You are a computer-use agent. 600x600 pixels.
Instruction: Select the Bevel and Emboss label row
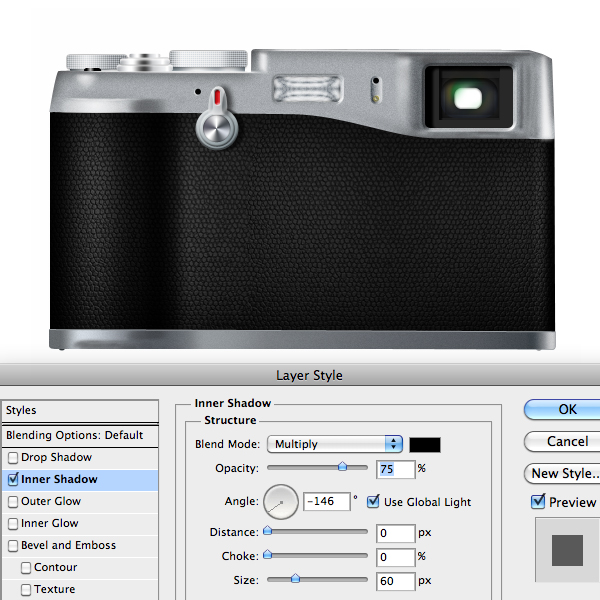[68, 546]
